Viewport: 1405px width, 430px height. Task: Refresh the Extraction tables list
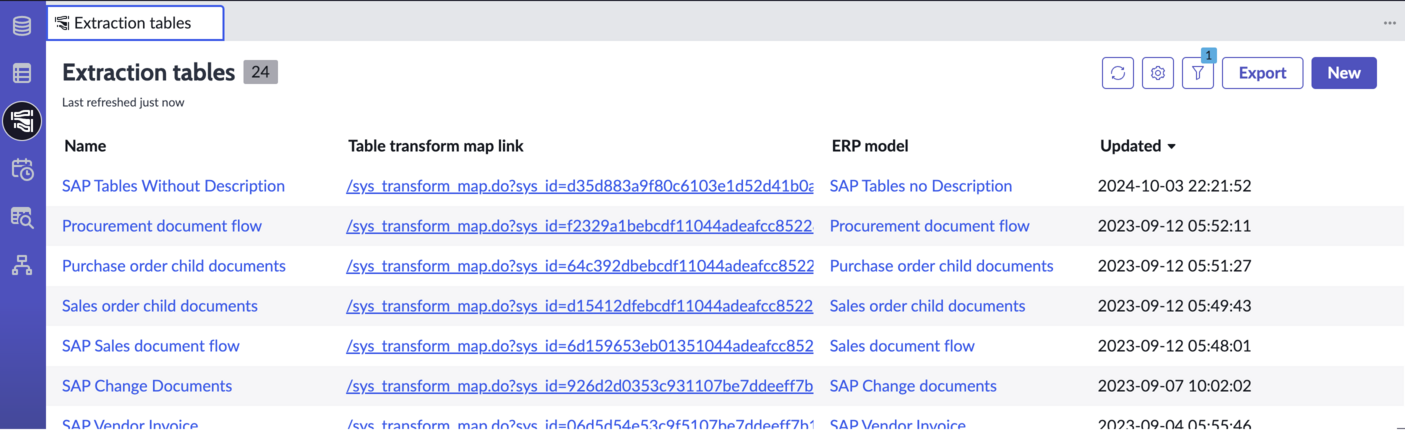point(1118,73)
